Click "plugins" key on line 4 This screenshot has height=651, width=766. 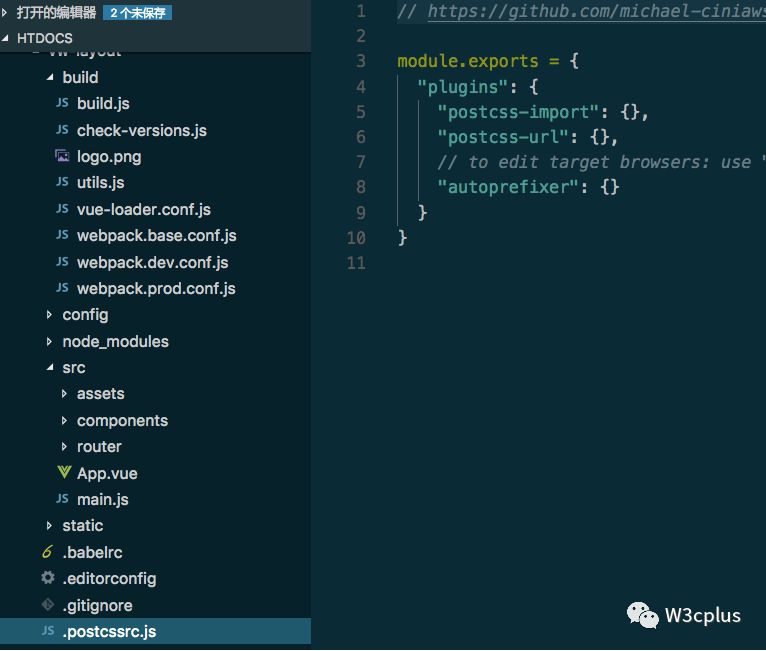tap(463, 87)
